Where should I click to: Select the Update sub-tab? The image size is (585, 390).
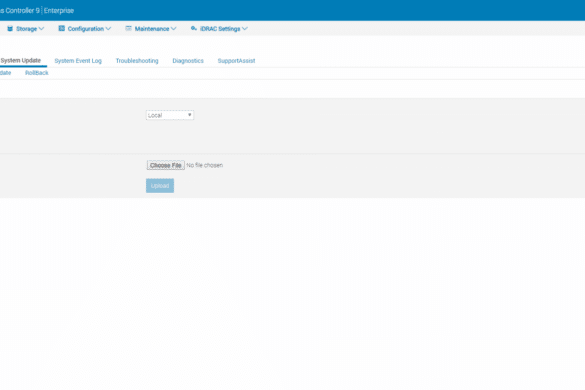click(x=5, y=73)
